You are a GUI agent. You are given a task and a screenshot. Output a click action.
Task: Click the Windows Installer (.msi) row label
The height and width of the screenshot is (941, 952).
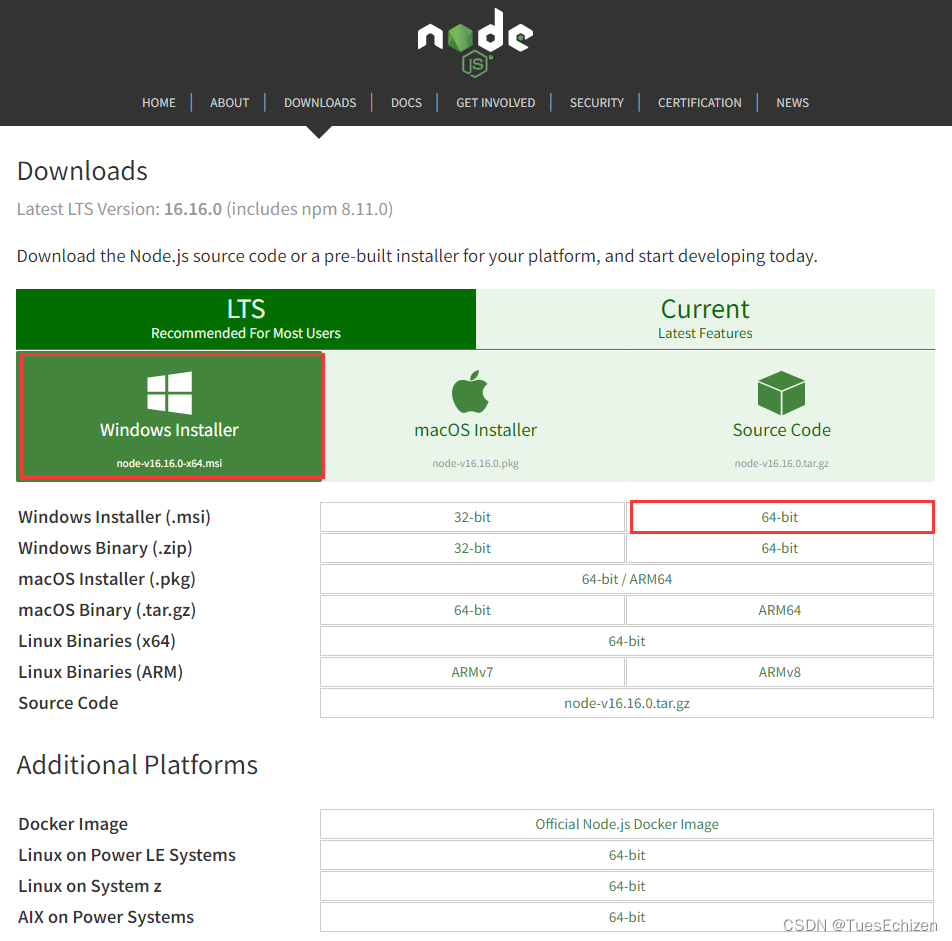115,517
